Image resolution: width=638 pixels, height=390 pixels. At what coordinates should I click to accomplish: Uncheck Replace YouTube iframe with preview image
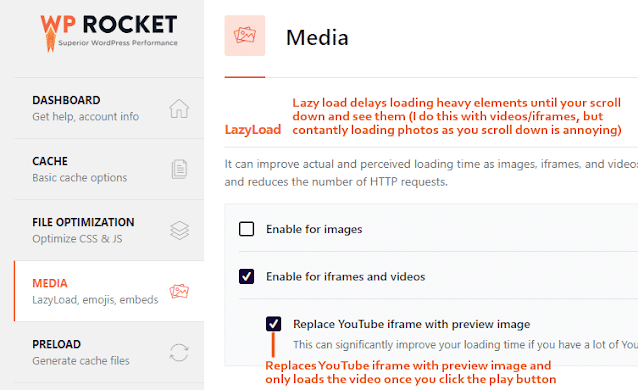coord(273,324)
